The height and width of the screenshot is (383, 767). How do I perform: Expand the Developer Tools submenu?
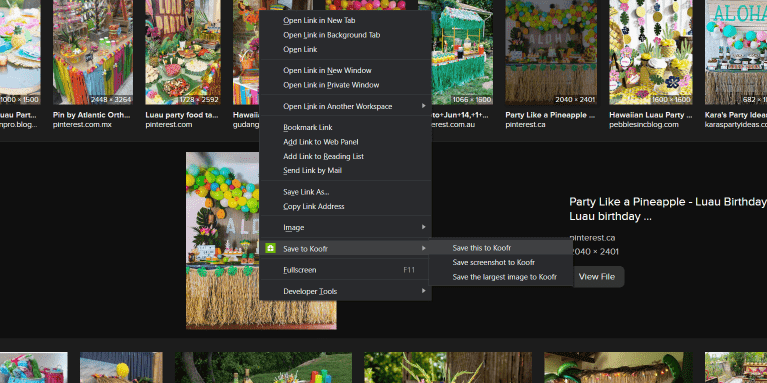point(345,292)
